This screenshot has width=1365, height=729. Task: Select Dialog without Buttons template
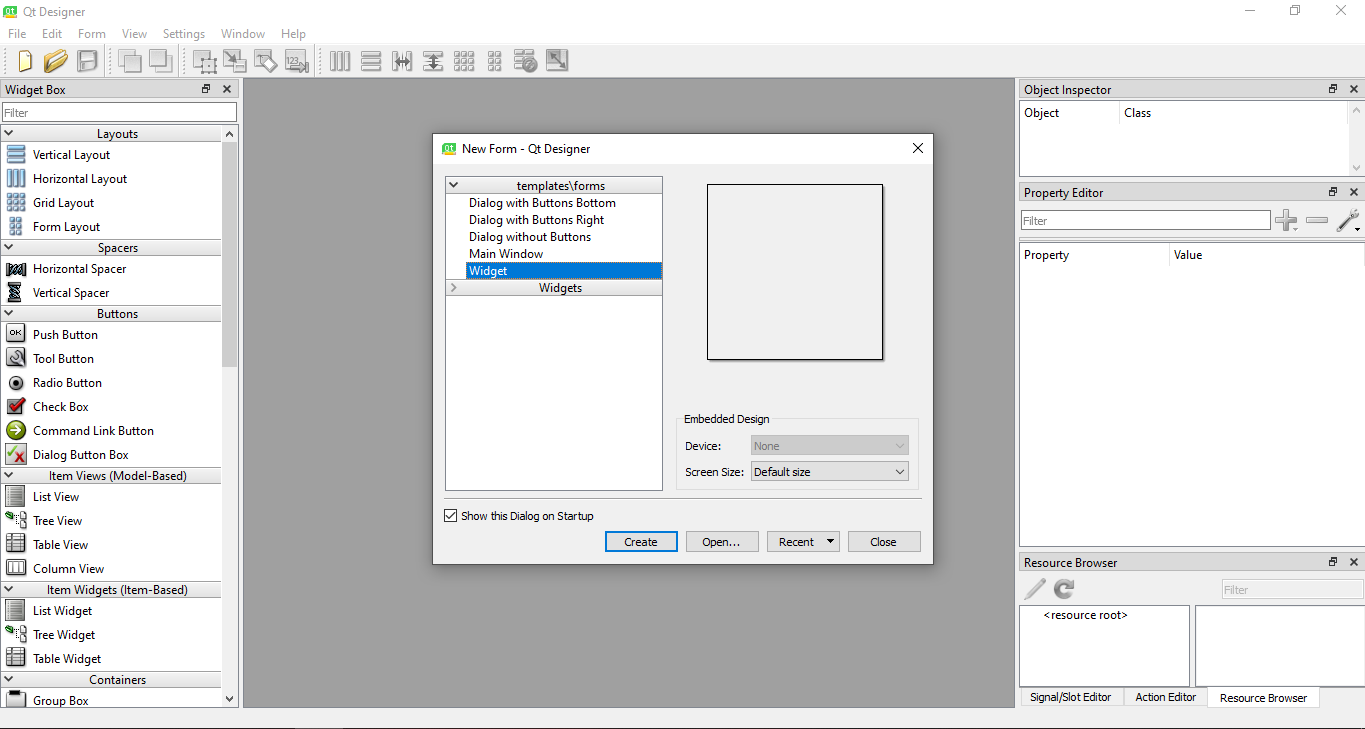530,237
